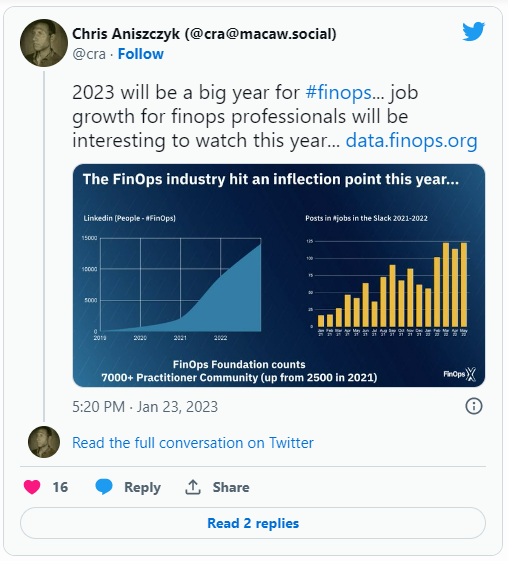This screenshot has width=508, height=561.
Task: Open the #finops hashtag link
Action: (x=338, y=93)
